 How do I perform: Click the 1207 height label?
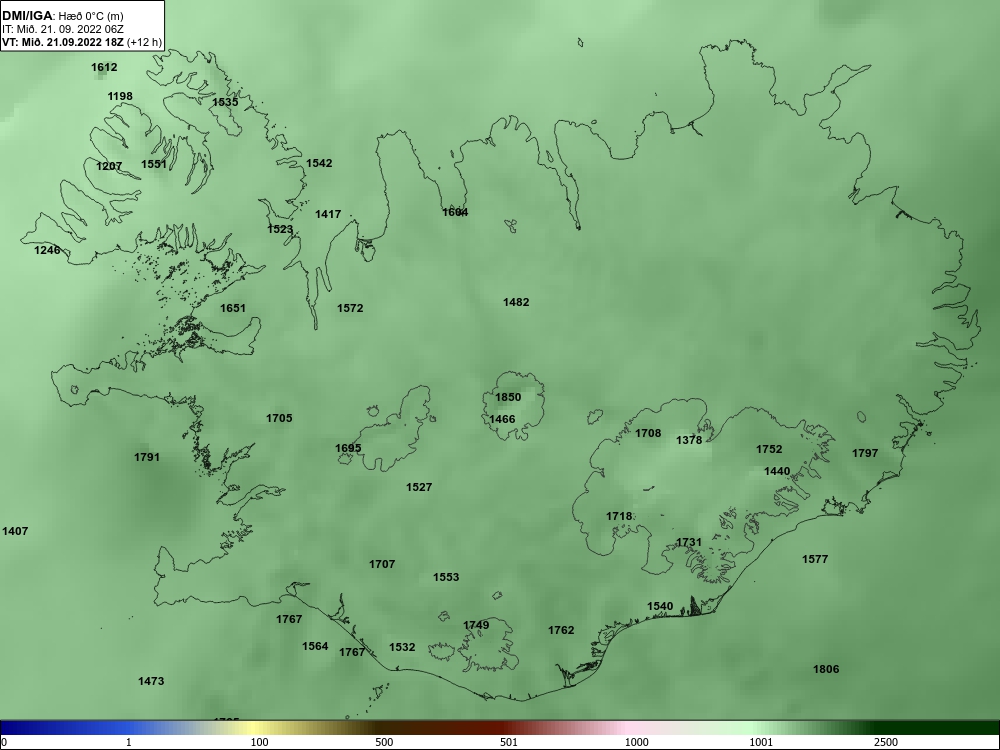click(109, 166)
